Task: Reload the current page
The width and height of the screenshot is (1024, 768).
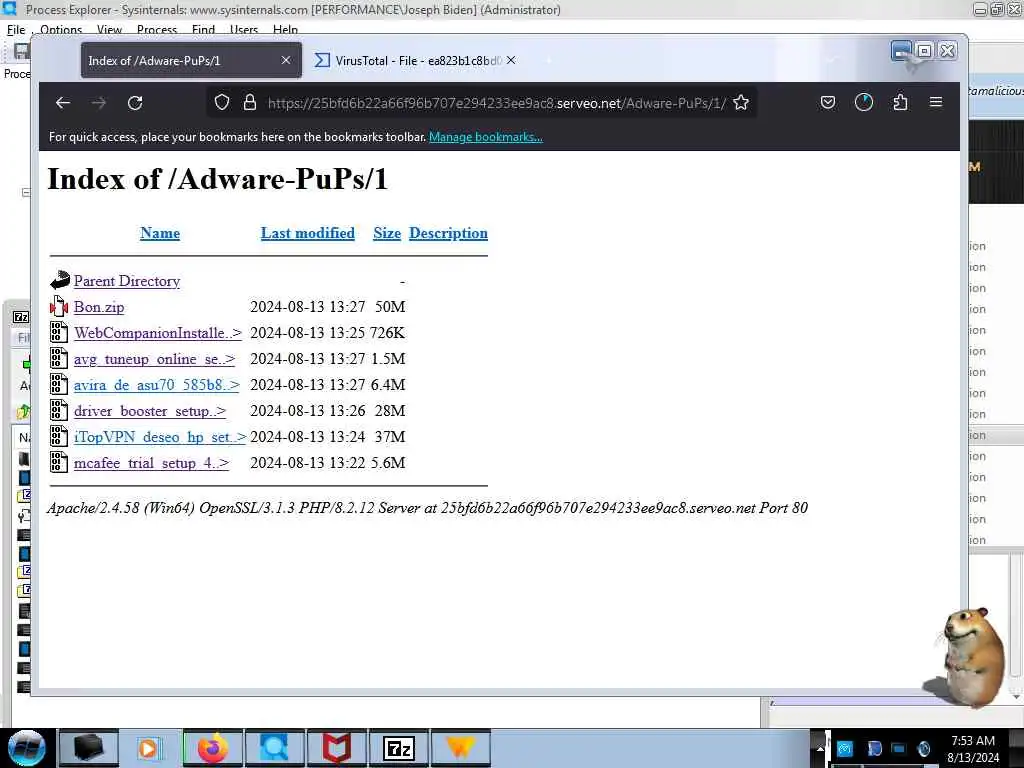Action: (135, 103)
